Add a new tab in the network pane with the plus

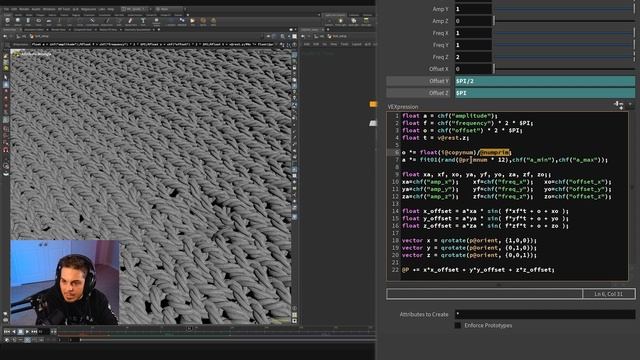[328, 29]
